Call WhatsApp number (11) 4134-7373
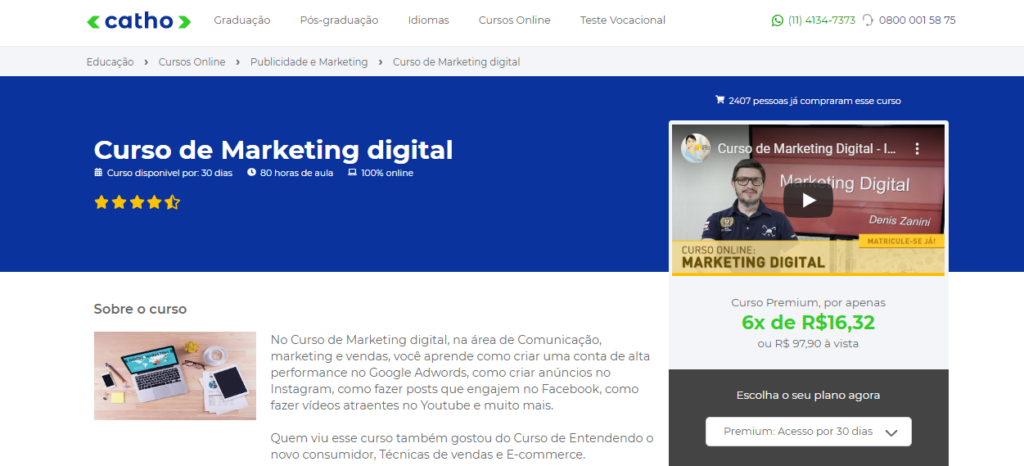This screenshot has width=1024, height=466. coord(822,20)
